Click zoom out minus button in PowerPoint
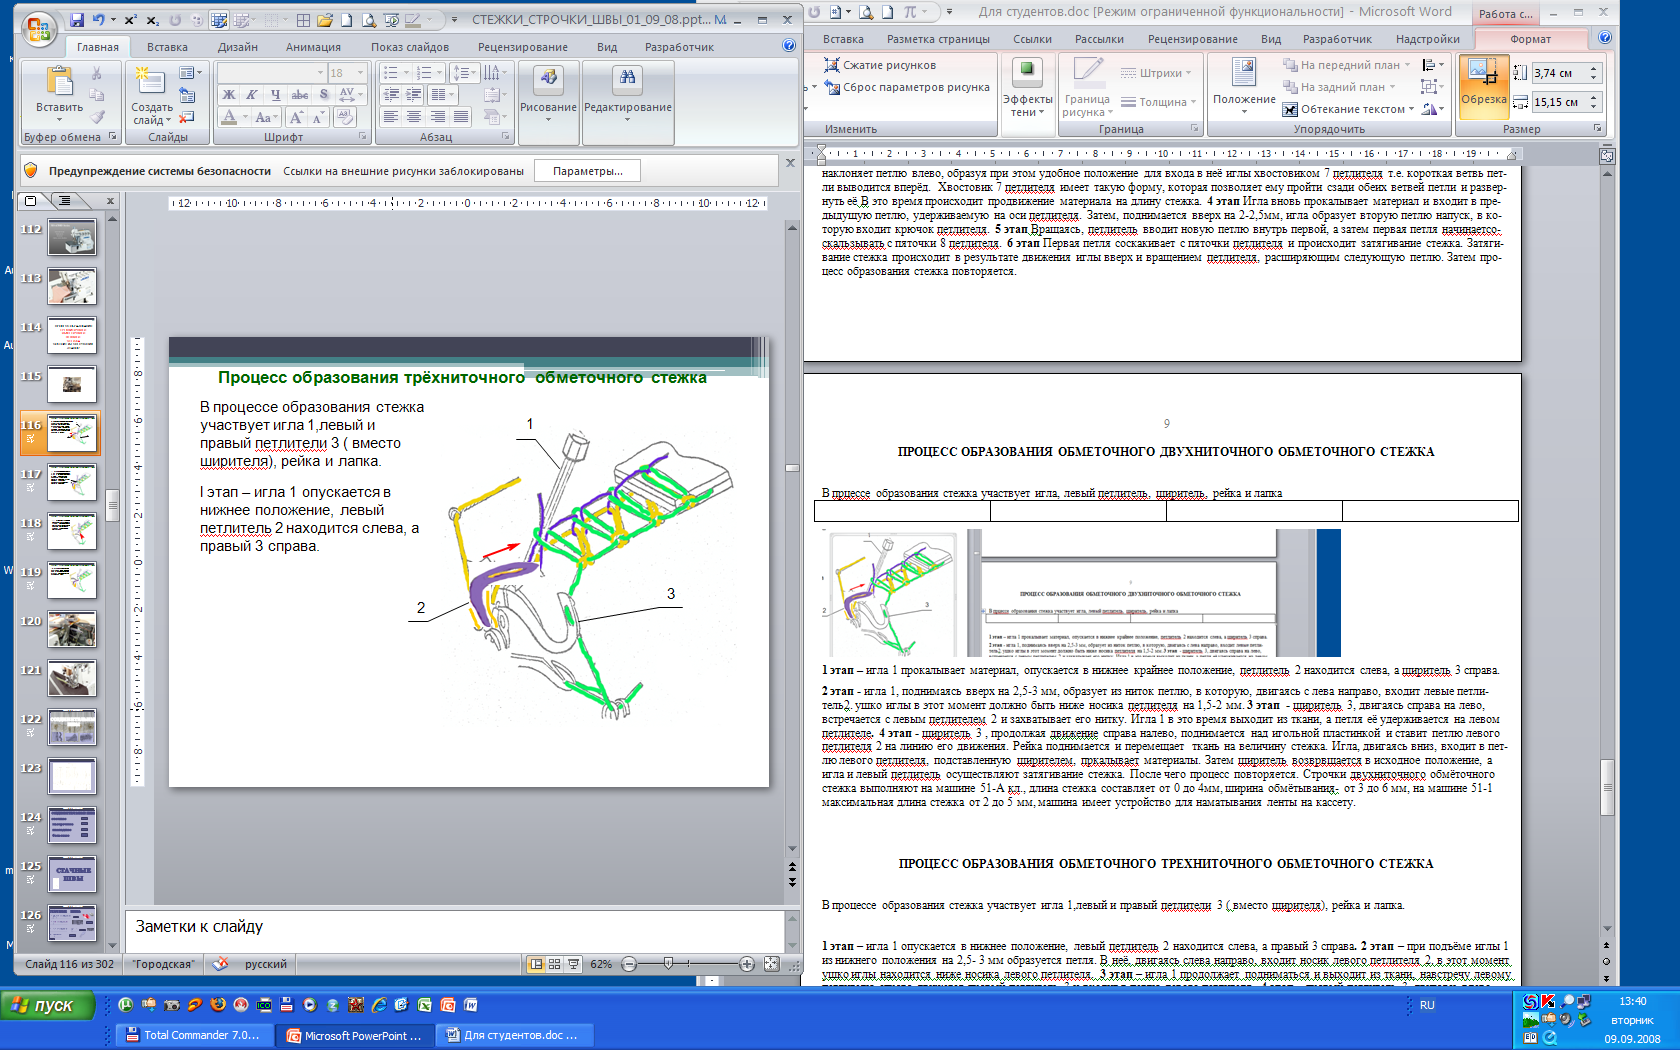This screenshot has width=1680, height=1050. pyautogui.click(x=629, y=964)
